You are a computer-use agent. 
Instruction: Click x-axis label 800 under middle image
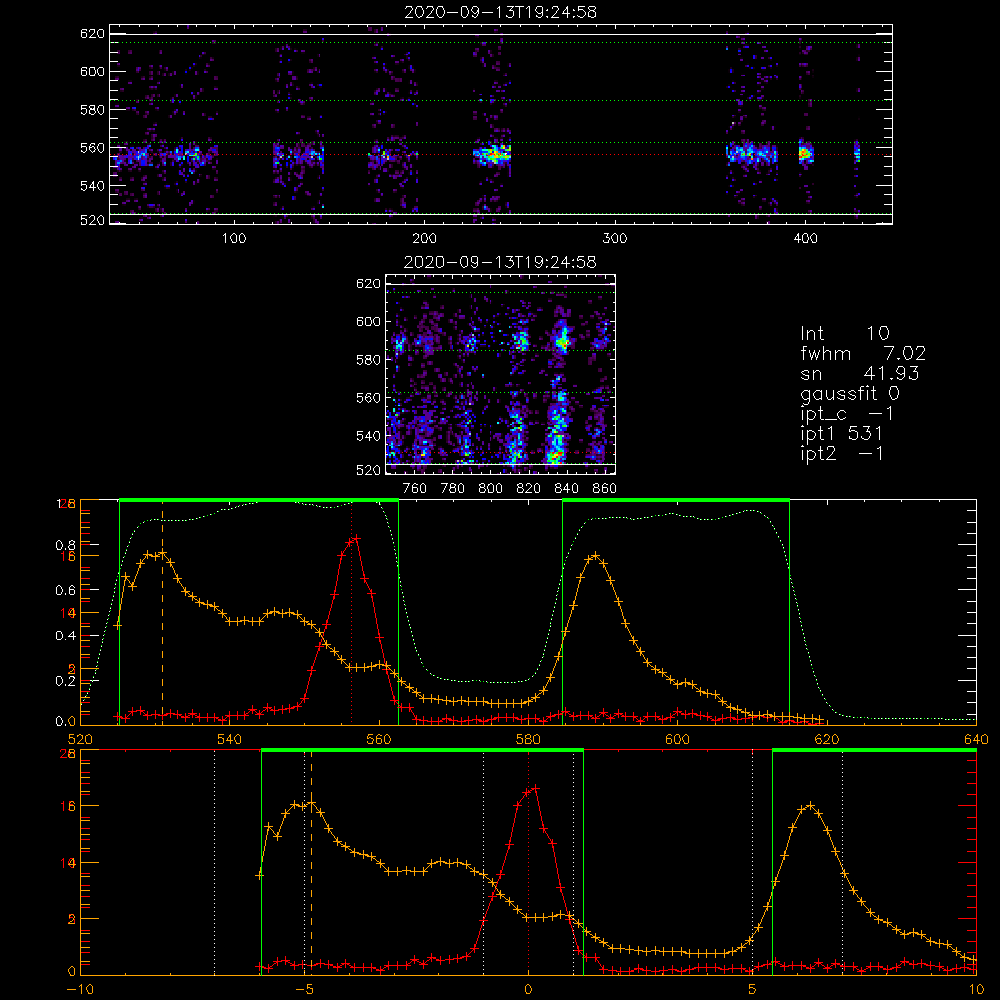[490, 489]
